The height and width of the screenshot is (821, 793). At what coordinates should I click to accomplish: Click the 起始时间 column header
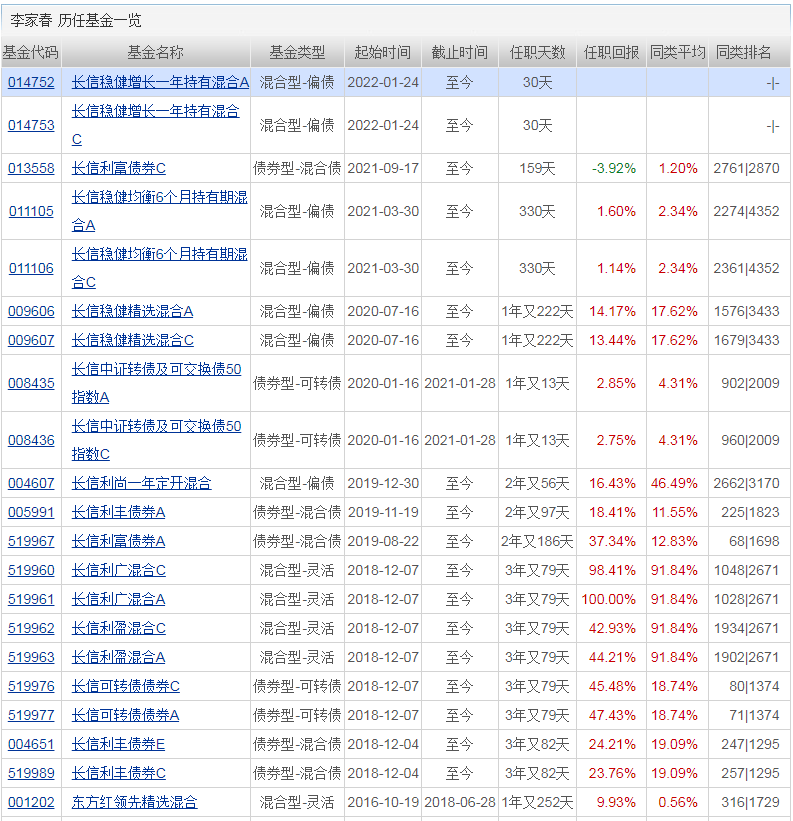tap(382, 52)
